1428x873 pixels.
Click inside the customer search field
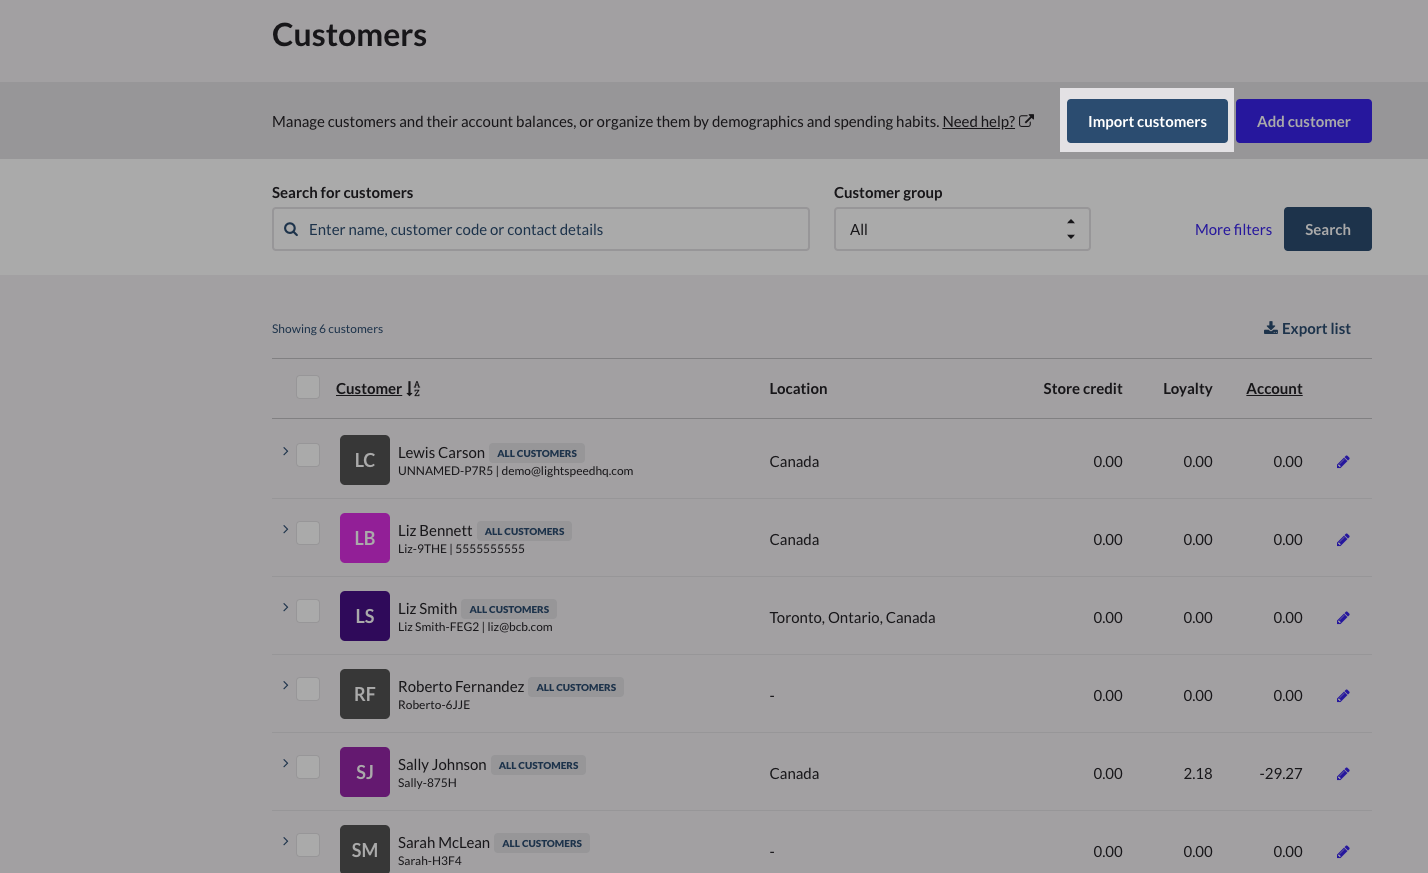point(540,229)
